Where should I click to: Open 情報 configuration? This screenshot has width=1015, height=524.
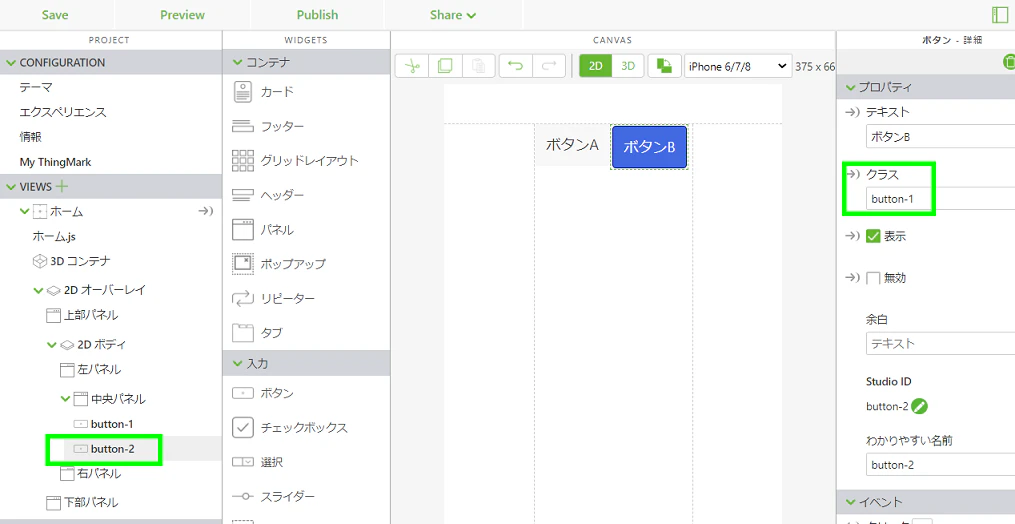tap(30, 137)
